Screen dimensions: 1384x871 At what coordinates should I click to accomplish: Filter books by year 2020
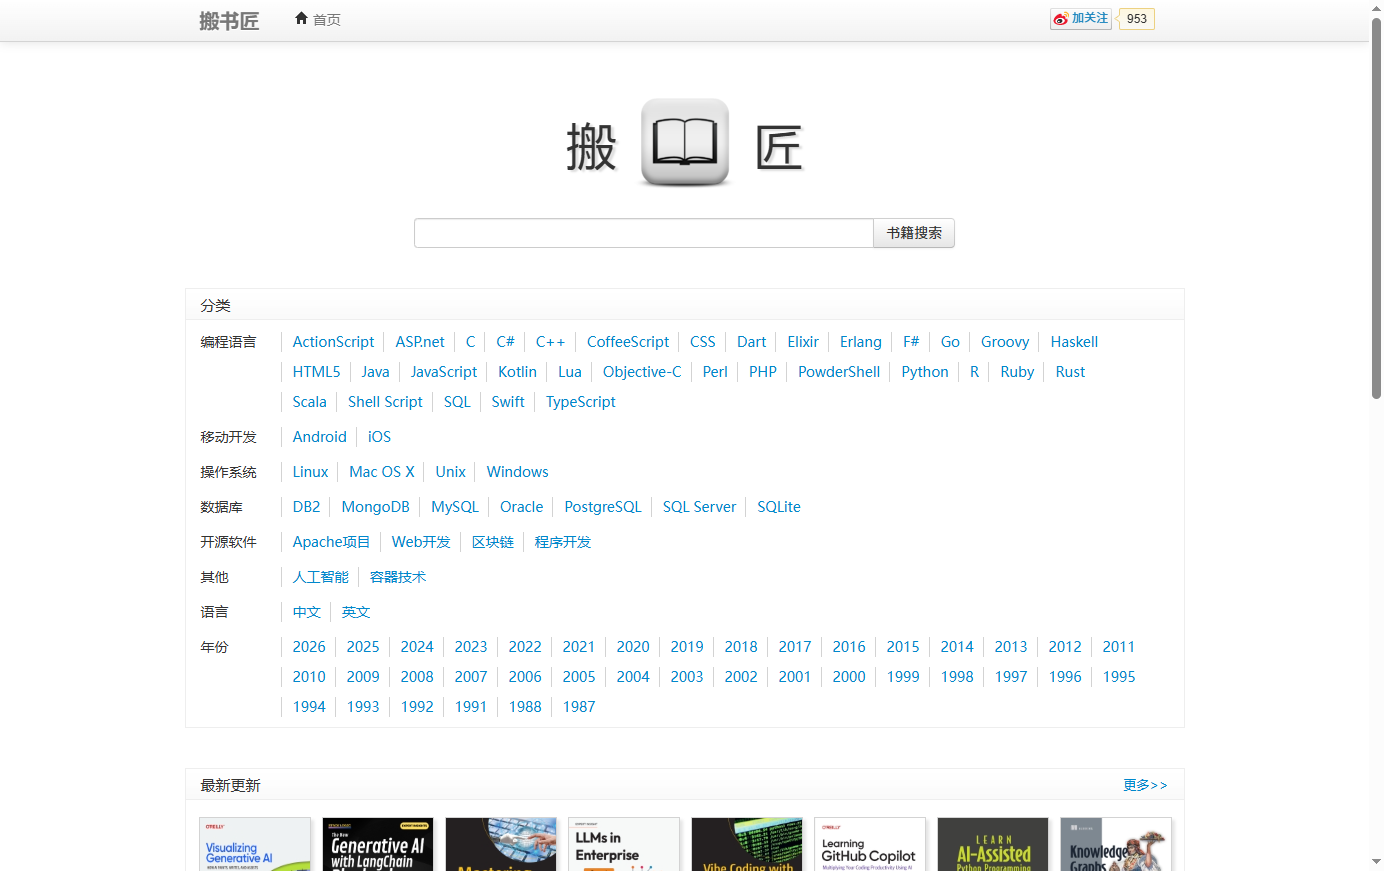(x=633, y=647)
